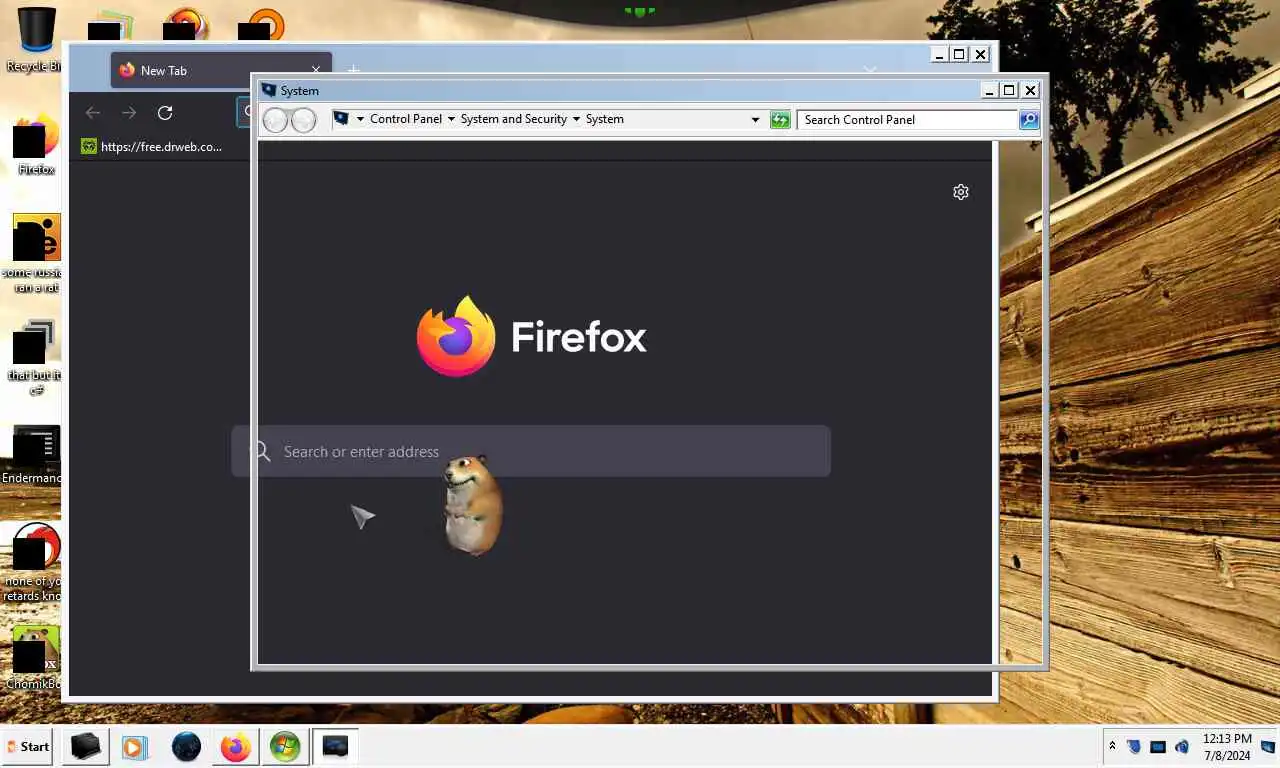Select the 'that but it' desktop icon

(36, 357)
